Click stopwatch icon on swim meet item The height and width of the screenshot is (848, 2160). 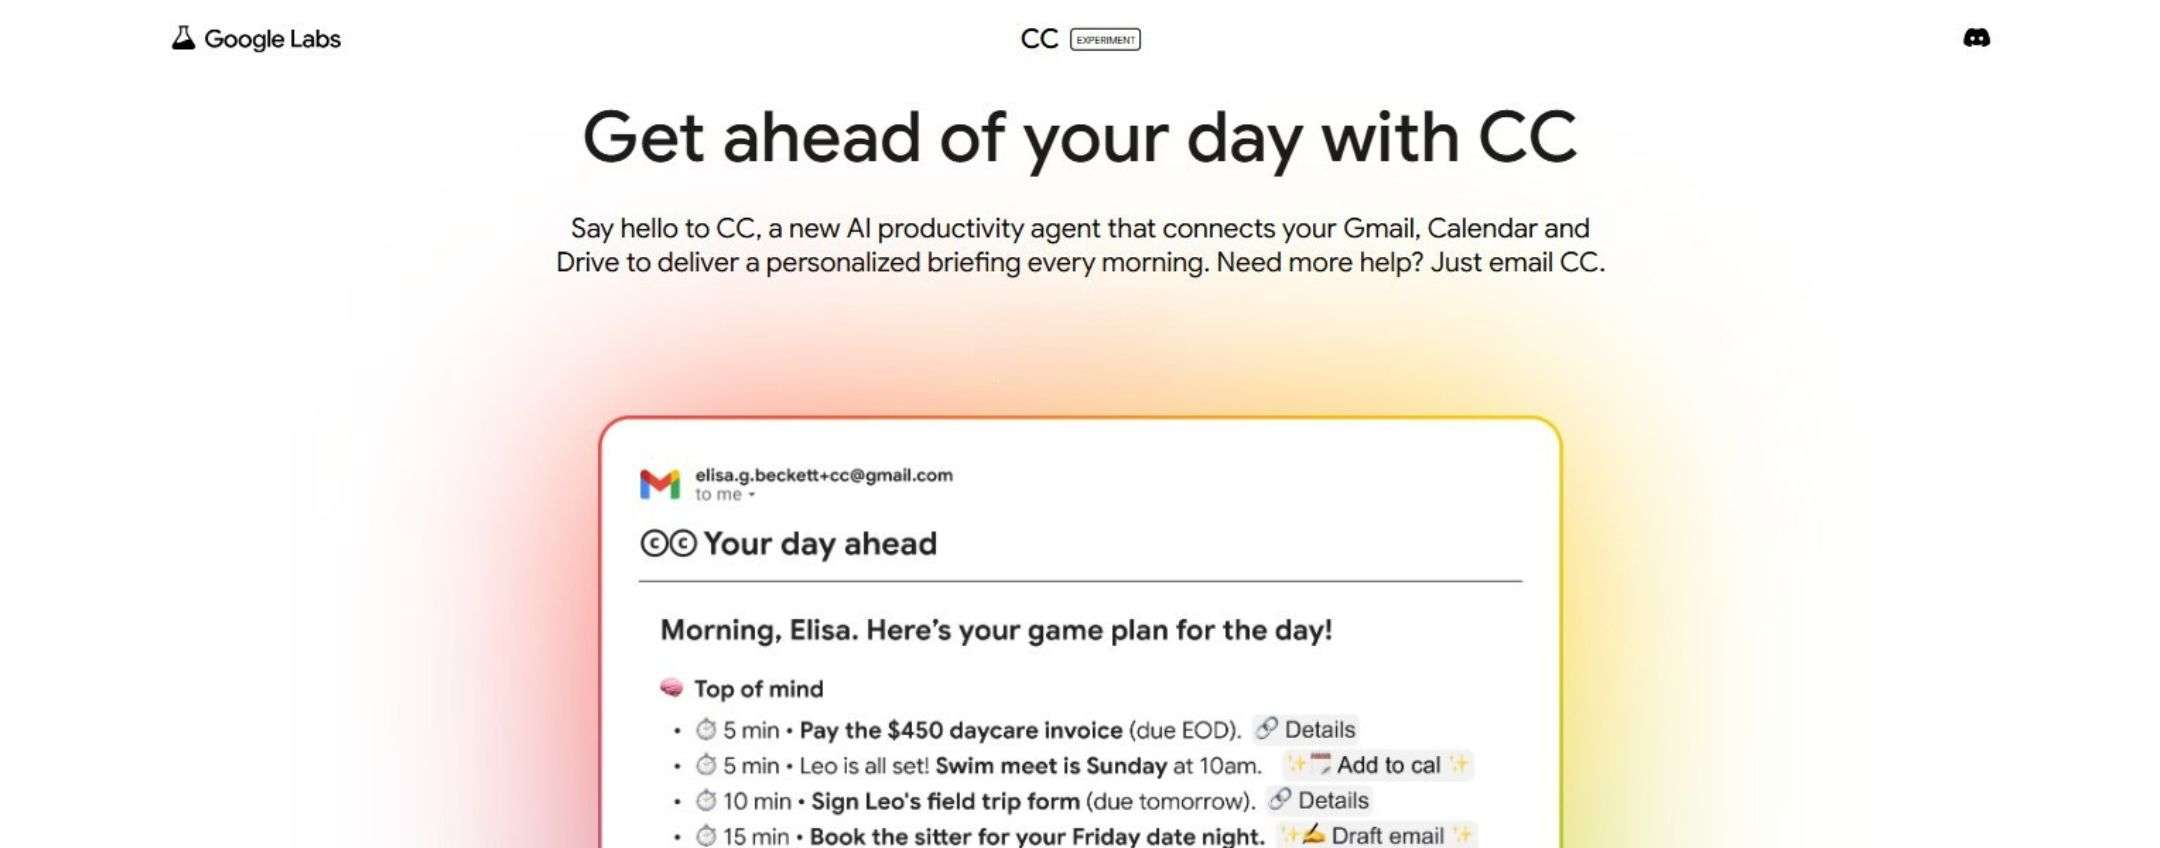(x=706, y=765)
